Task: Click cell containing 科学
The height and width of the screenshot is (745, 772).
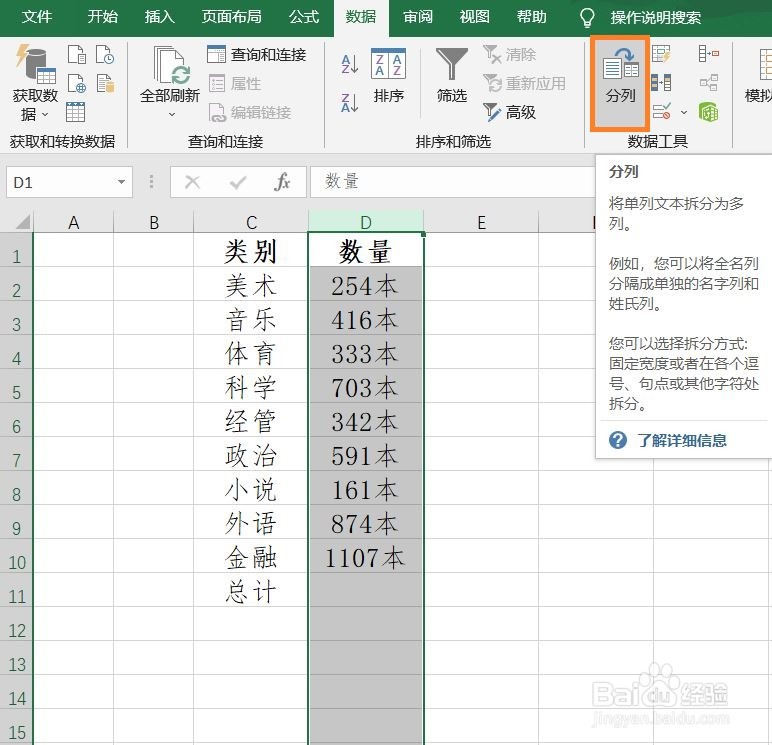Action: (251, 387)
